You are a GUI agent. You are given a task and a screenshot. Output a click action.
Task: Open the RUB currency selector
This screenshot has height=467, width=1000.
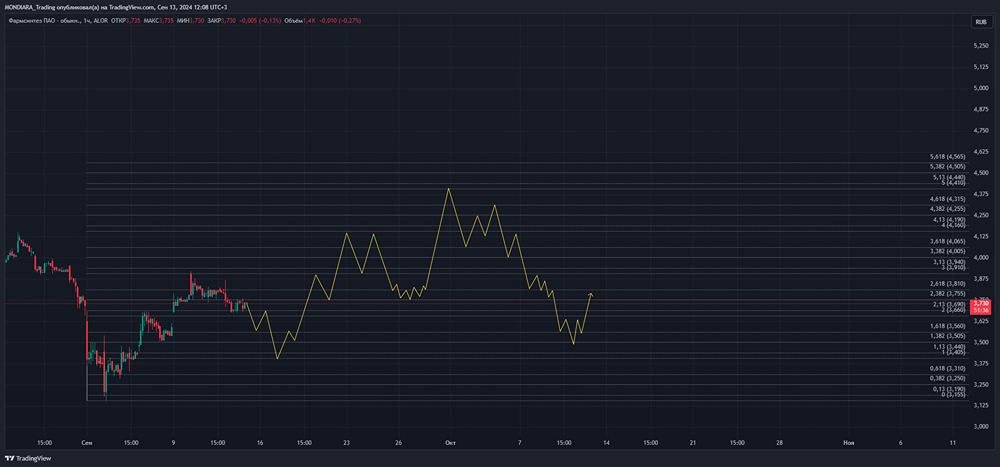pyautogui.click(x=980, y=22)
